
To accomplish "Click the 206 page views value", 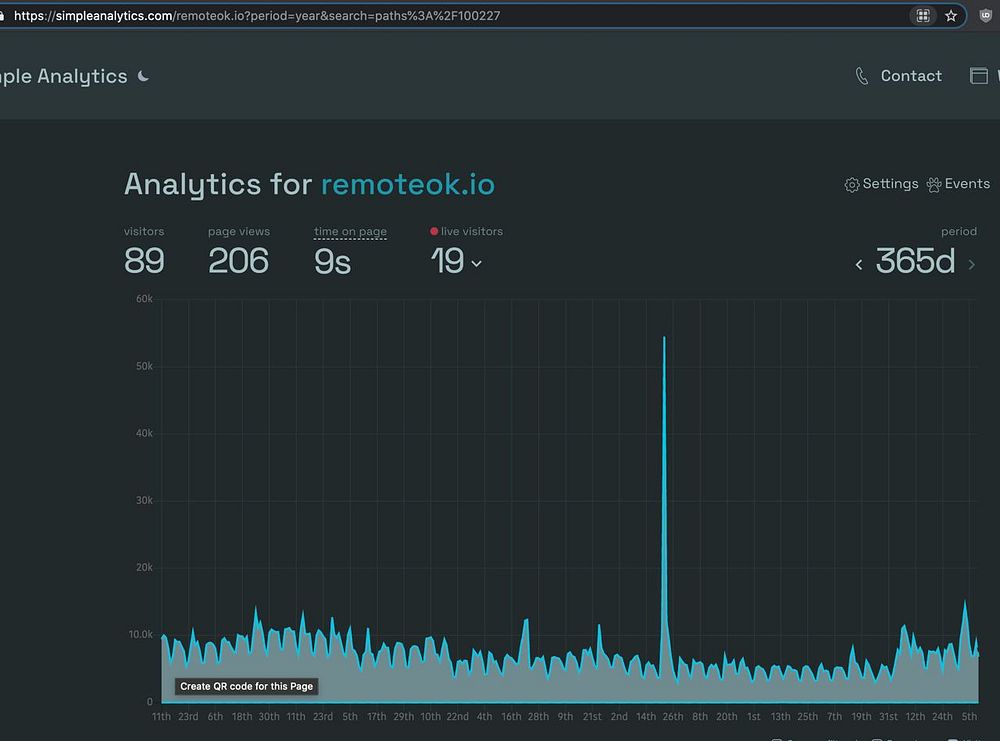I will pos(239,261).
